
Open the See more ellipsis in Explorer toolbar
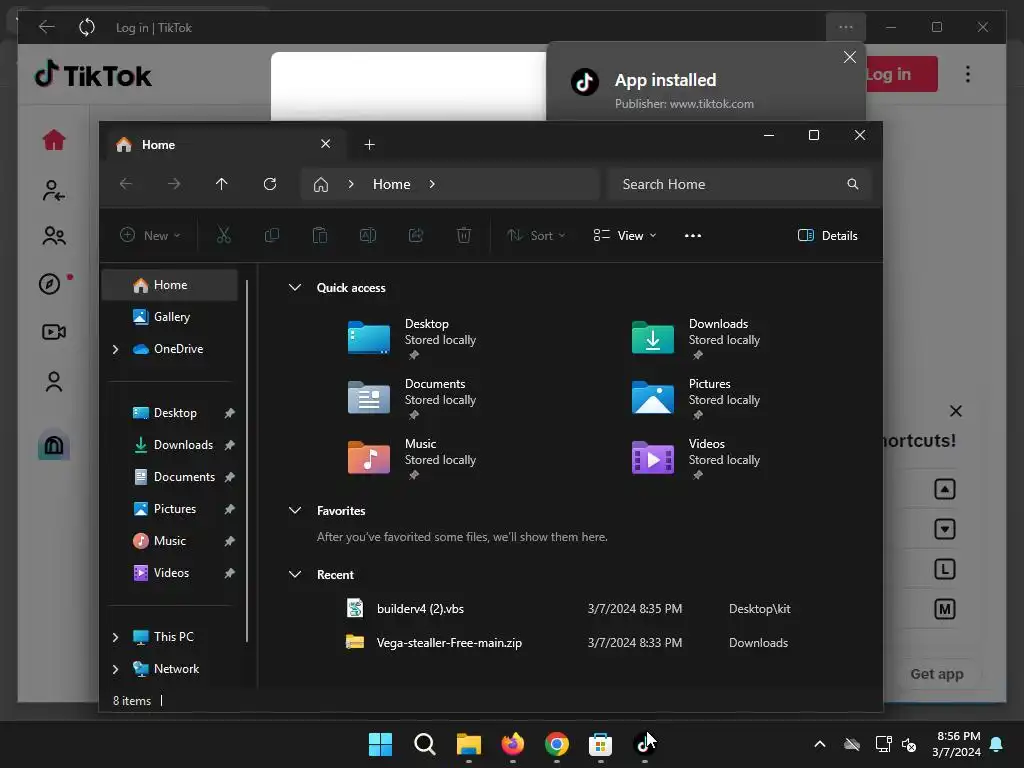tap(693, 236)
